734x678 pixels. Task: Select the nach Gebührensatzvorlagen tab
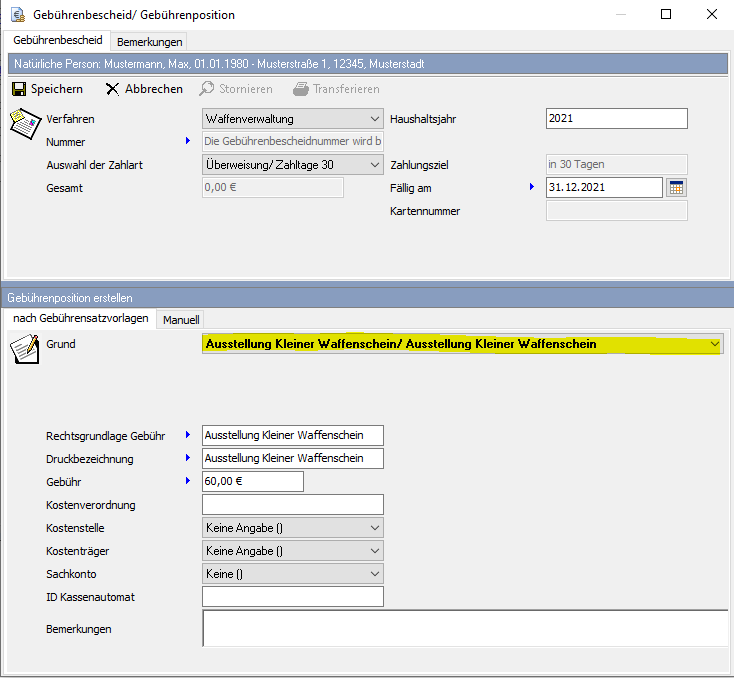tap(81, 319)
